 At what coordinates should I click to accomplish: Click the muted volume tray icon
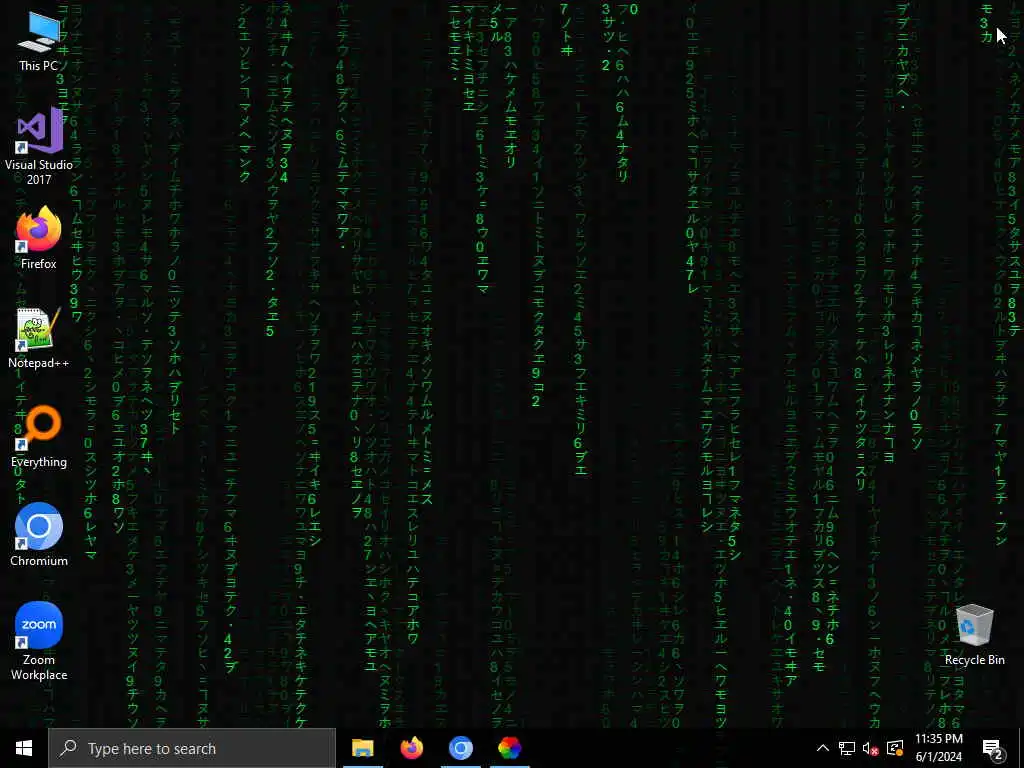tap(871, 748)
